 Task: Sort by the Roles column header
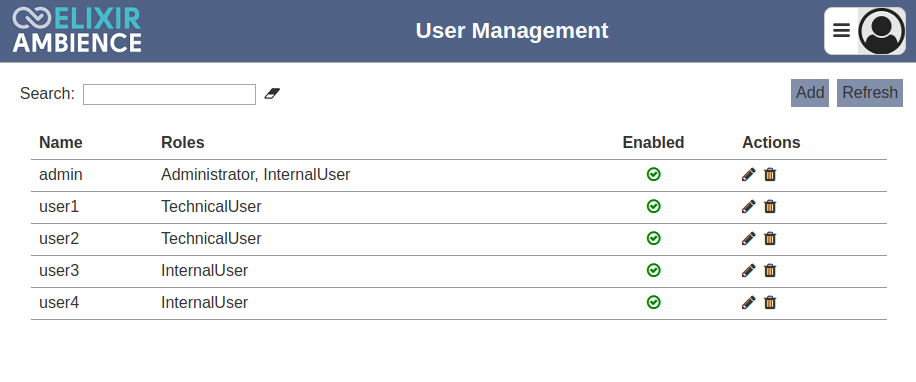[183, 143]
